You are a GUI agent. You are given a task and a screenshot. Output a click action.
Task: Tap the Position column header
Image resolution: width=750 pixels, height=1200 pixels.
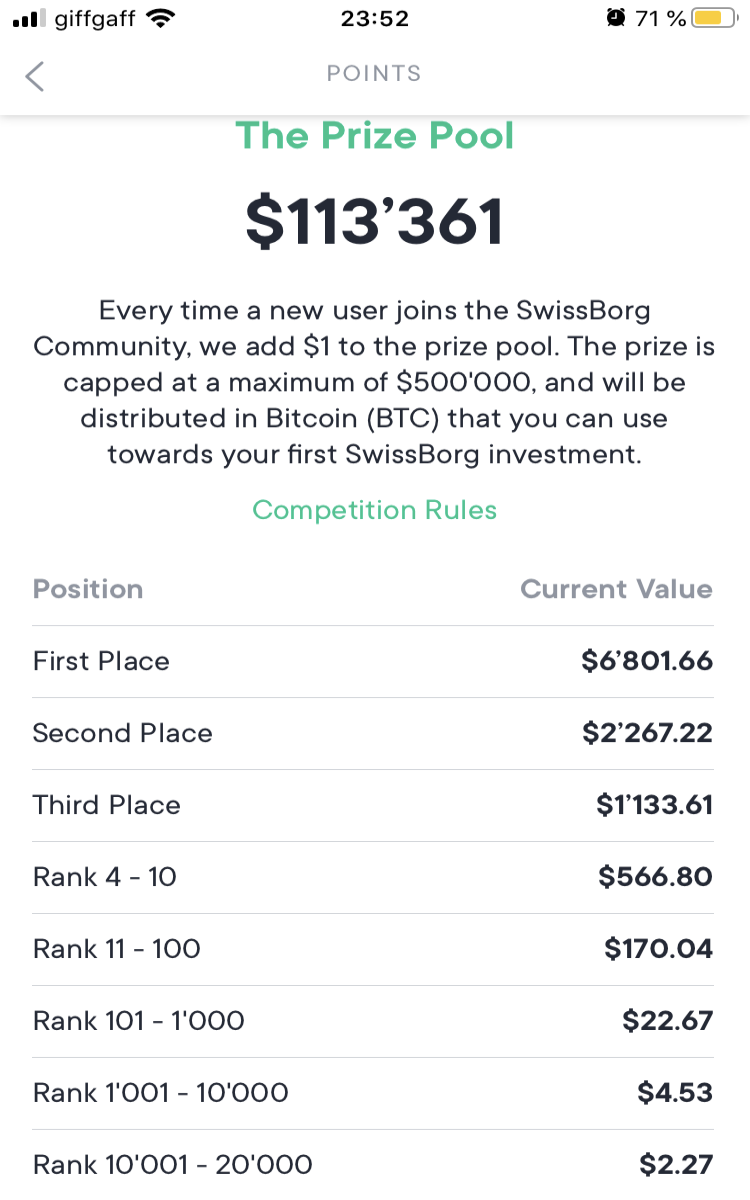click(88, 589)
